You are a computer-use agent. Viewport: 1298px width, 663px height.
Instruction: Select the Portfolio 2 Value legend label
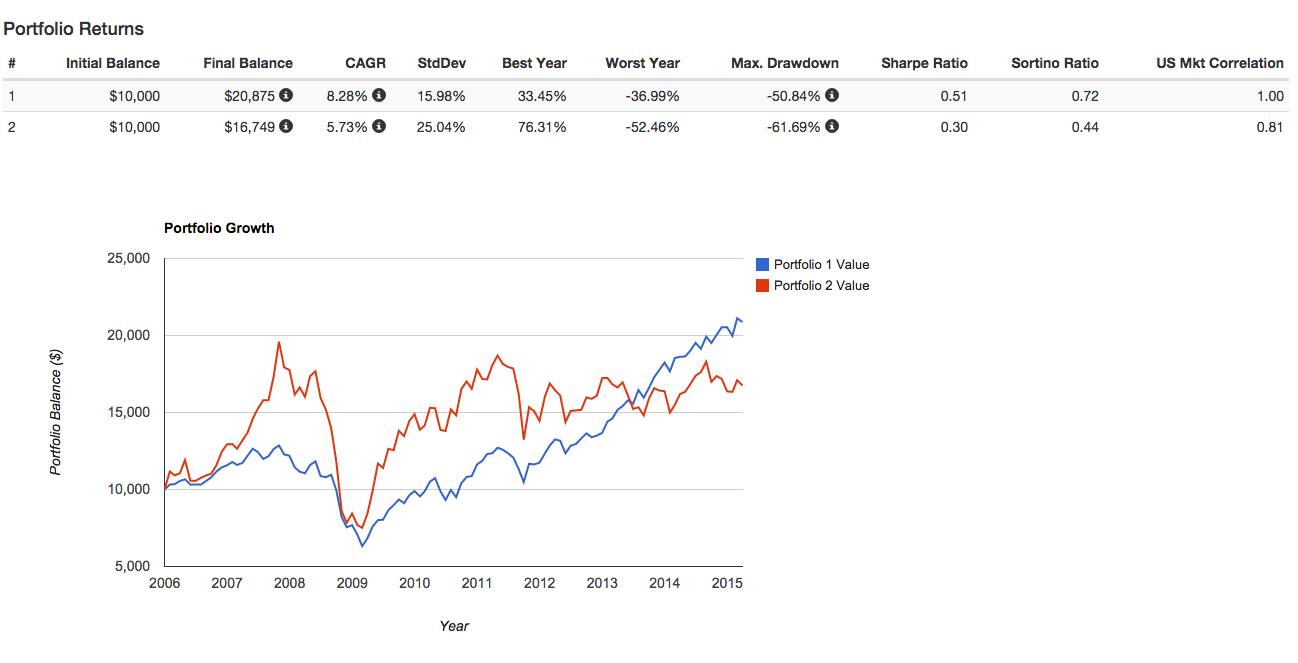coord(821,286)
